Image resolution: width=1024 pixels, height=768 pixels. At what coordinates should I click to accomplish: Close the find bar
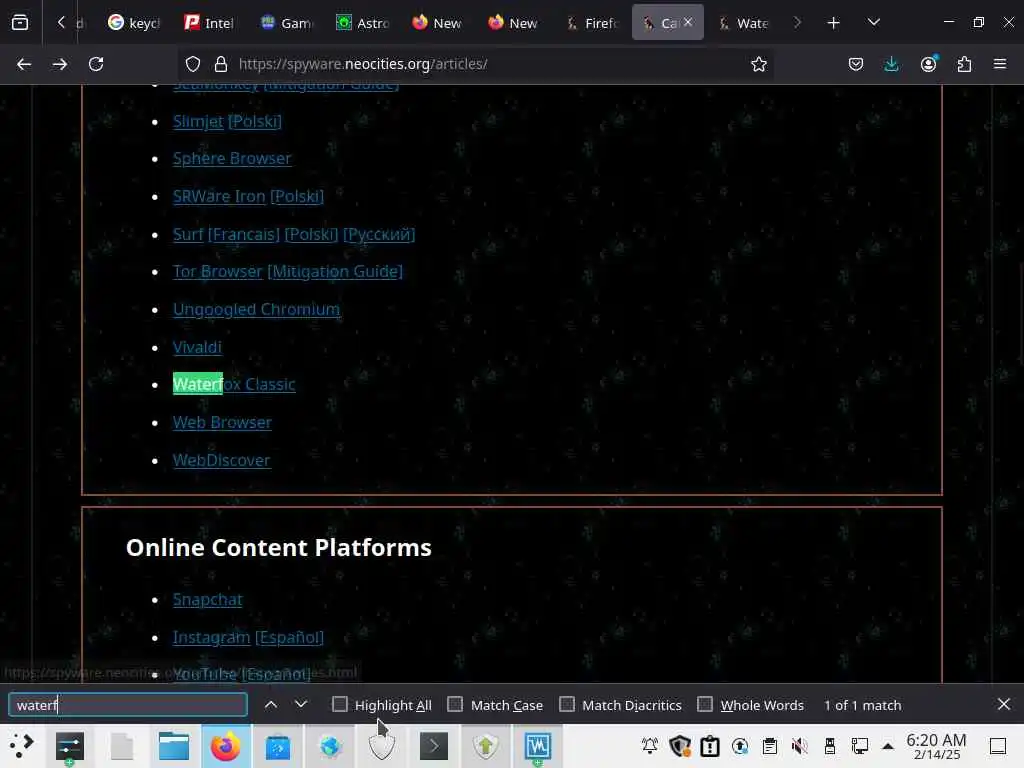point(1004,704)
